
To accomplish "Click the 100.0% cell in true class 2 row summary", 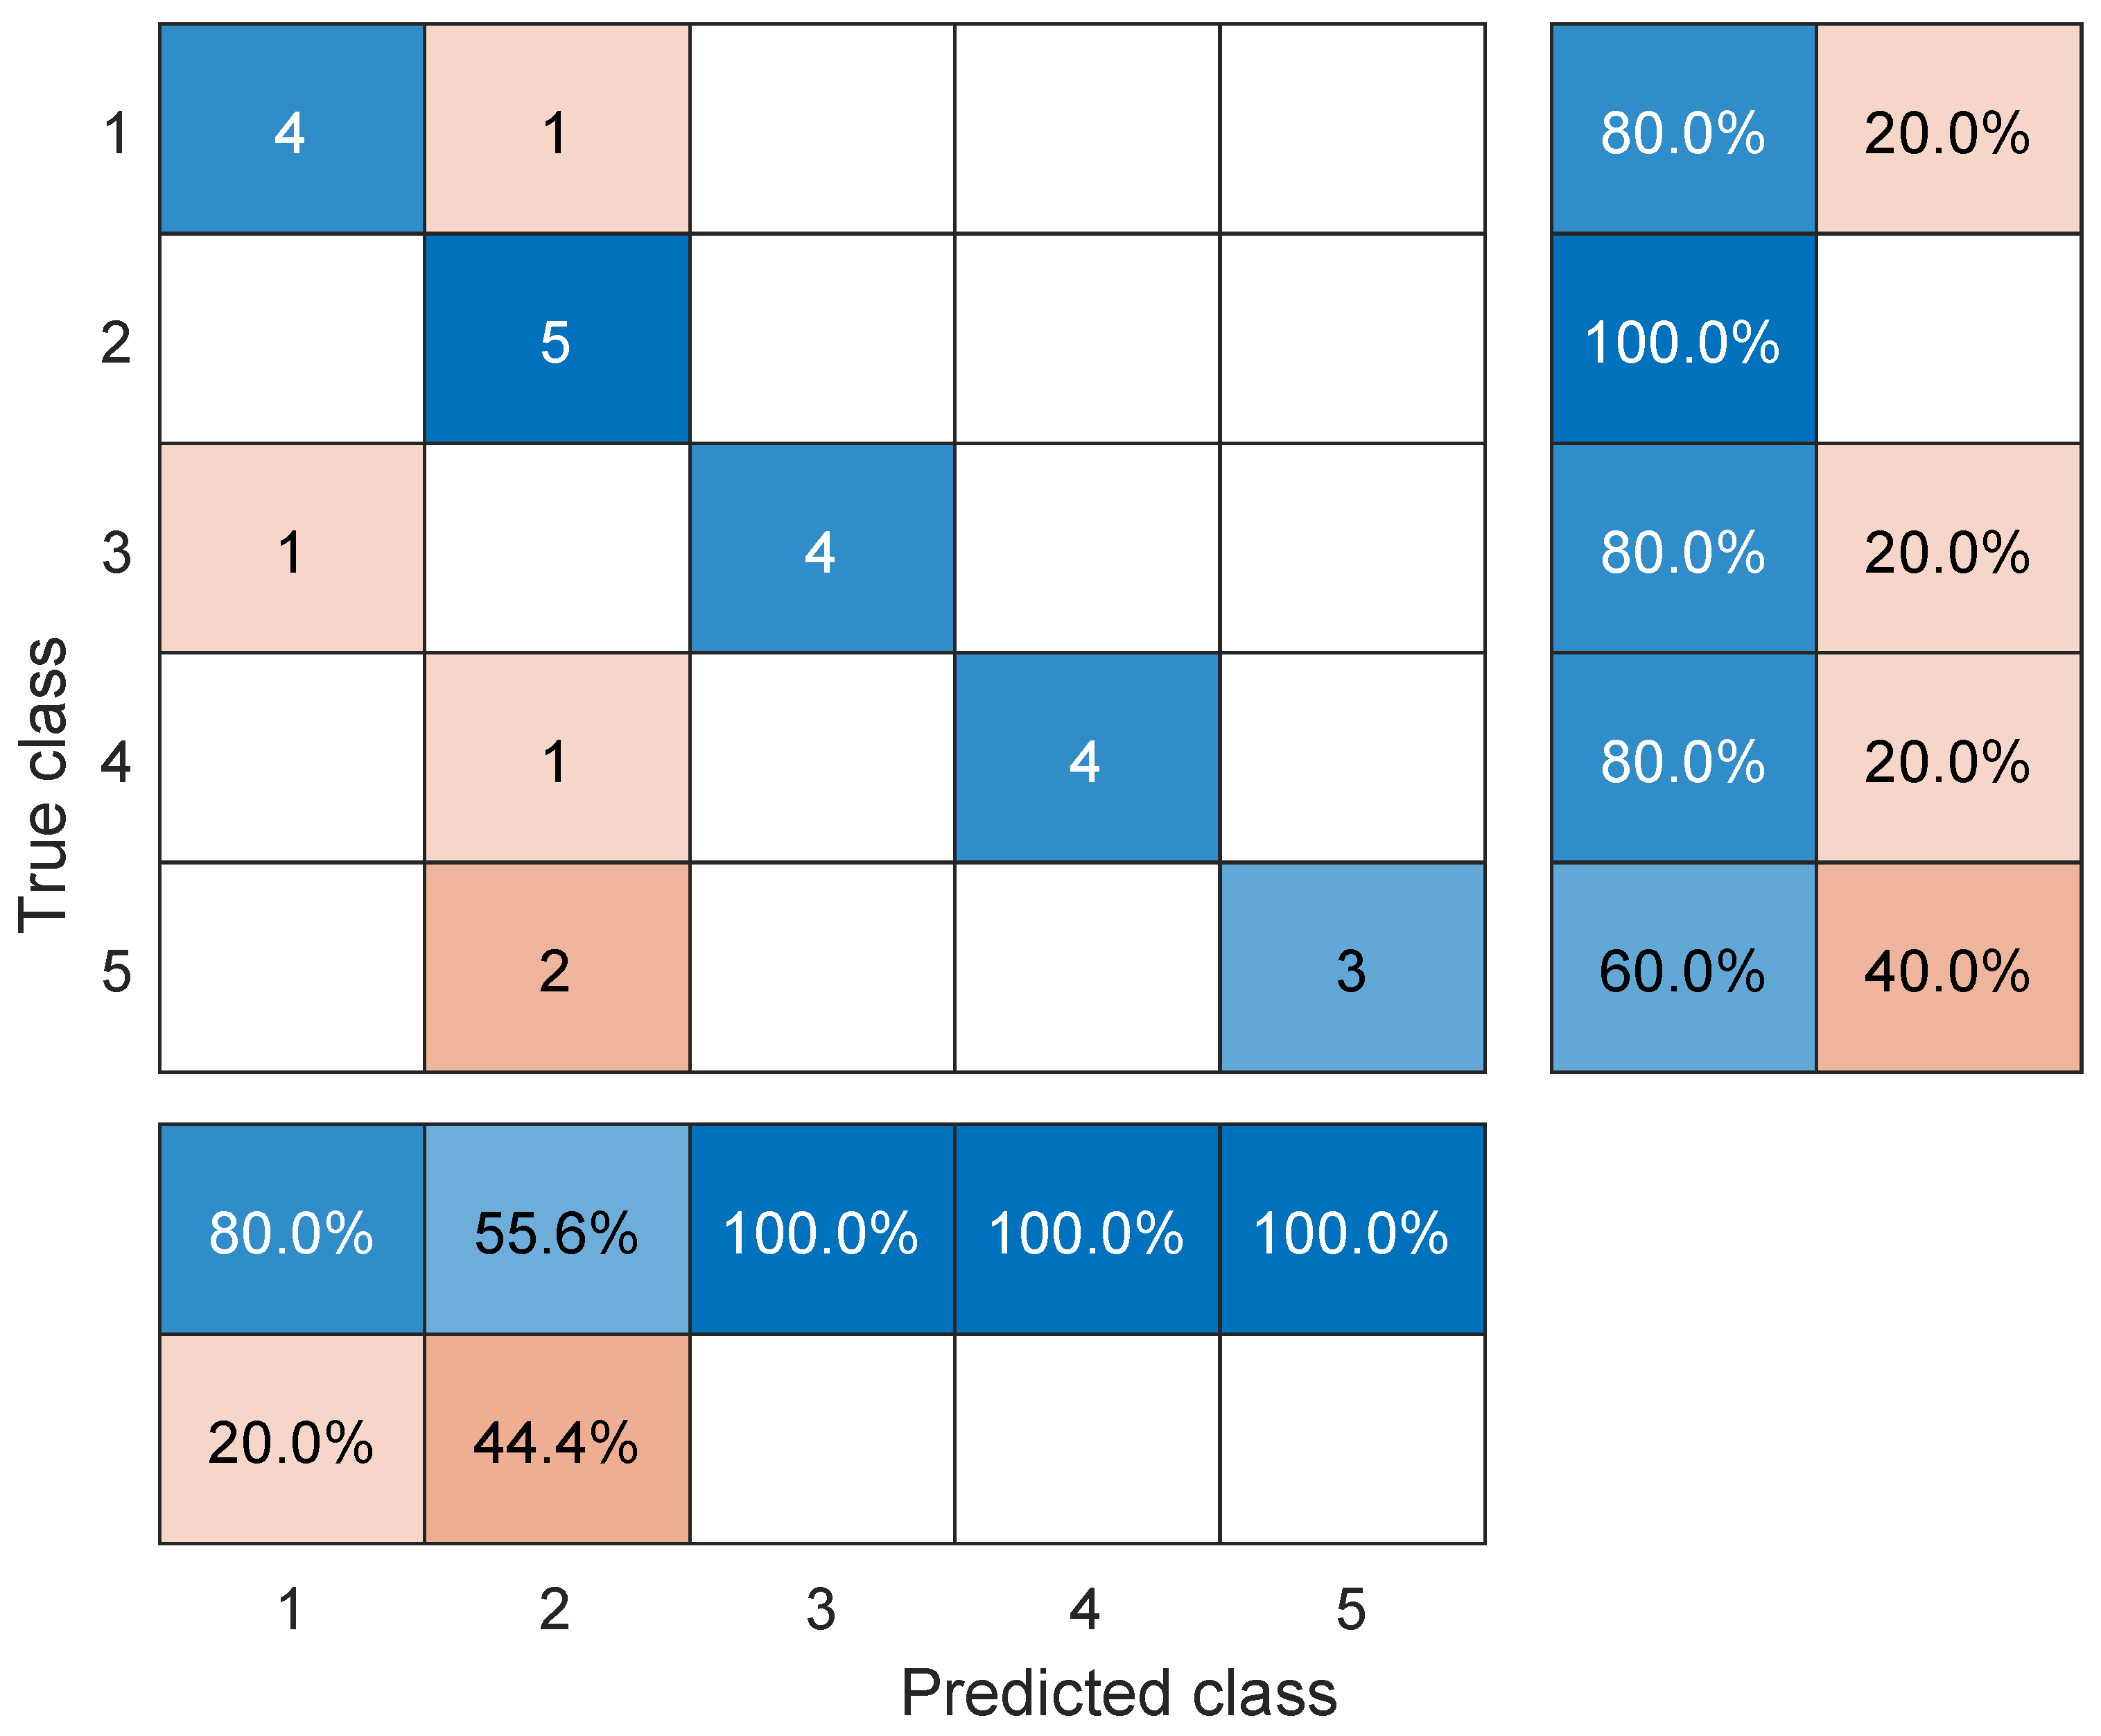I will point(1682,338).
